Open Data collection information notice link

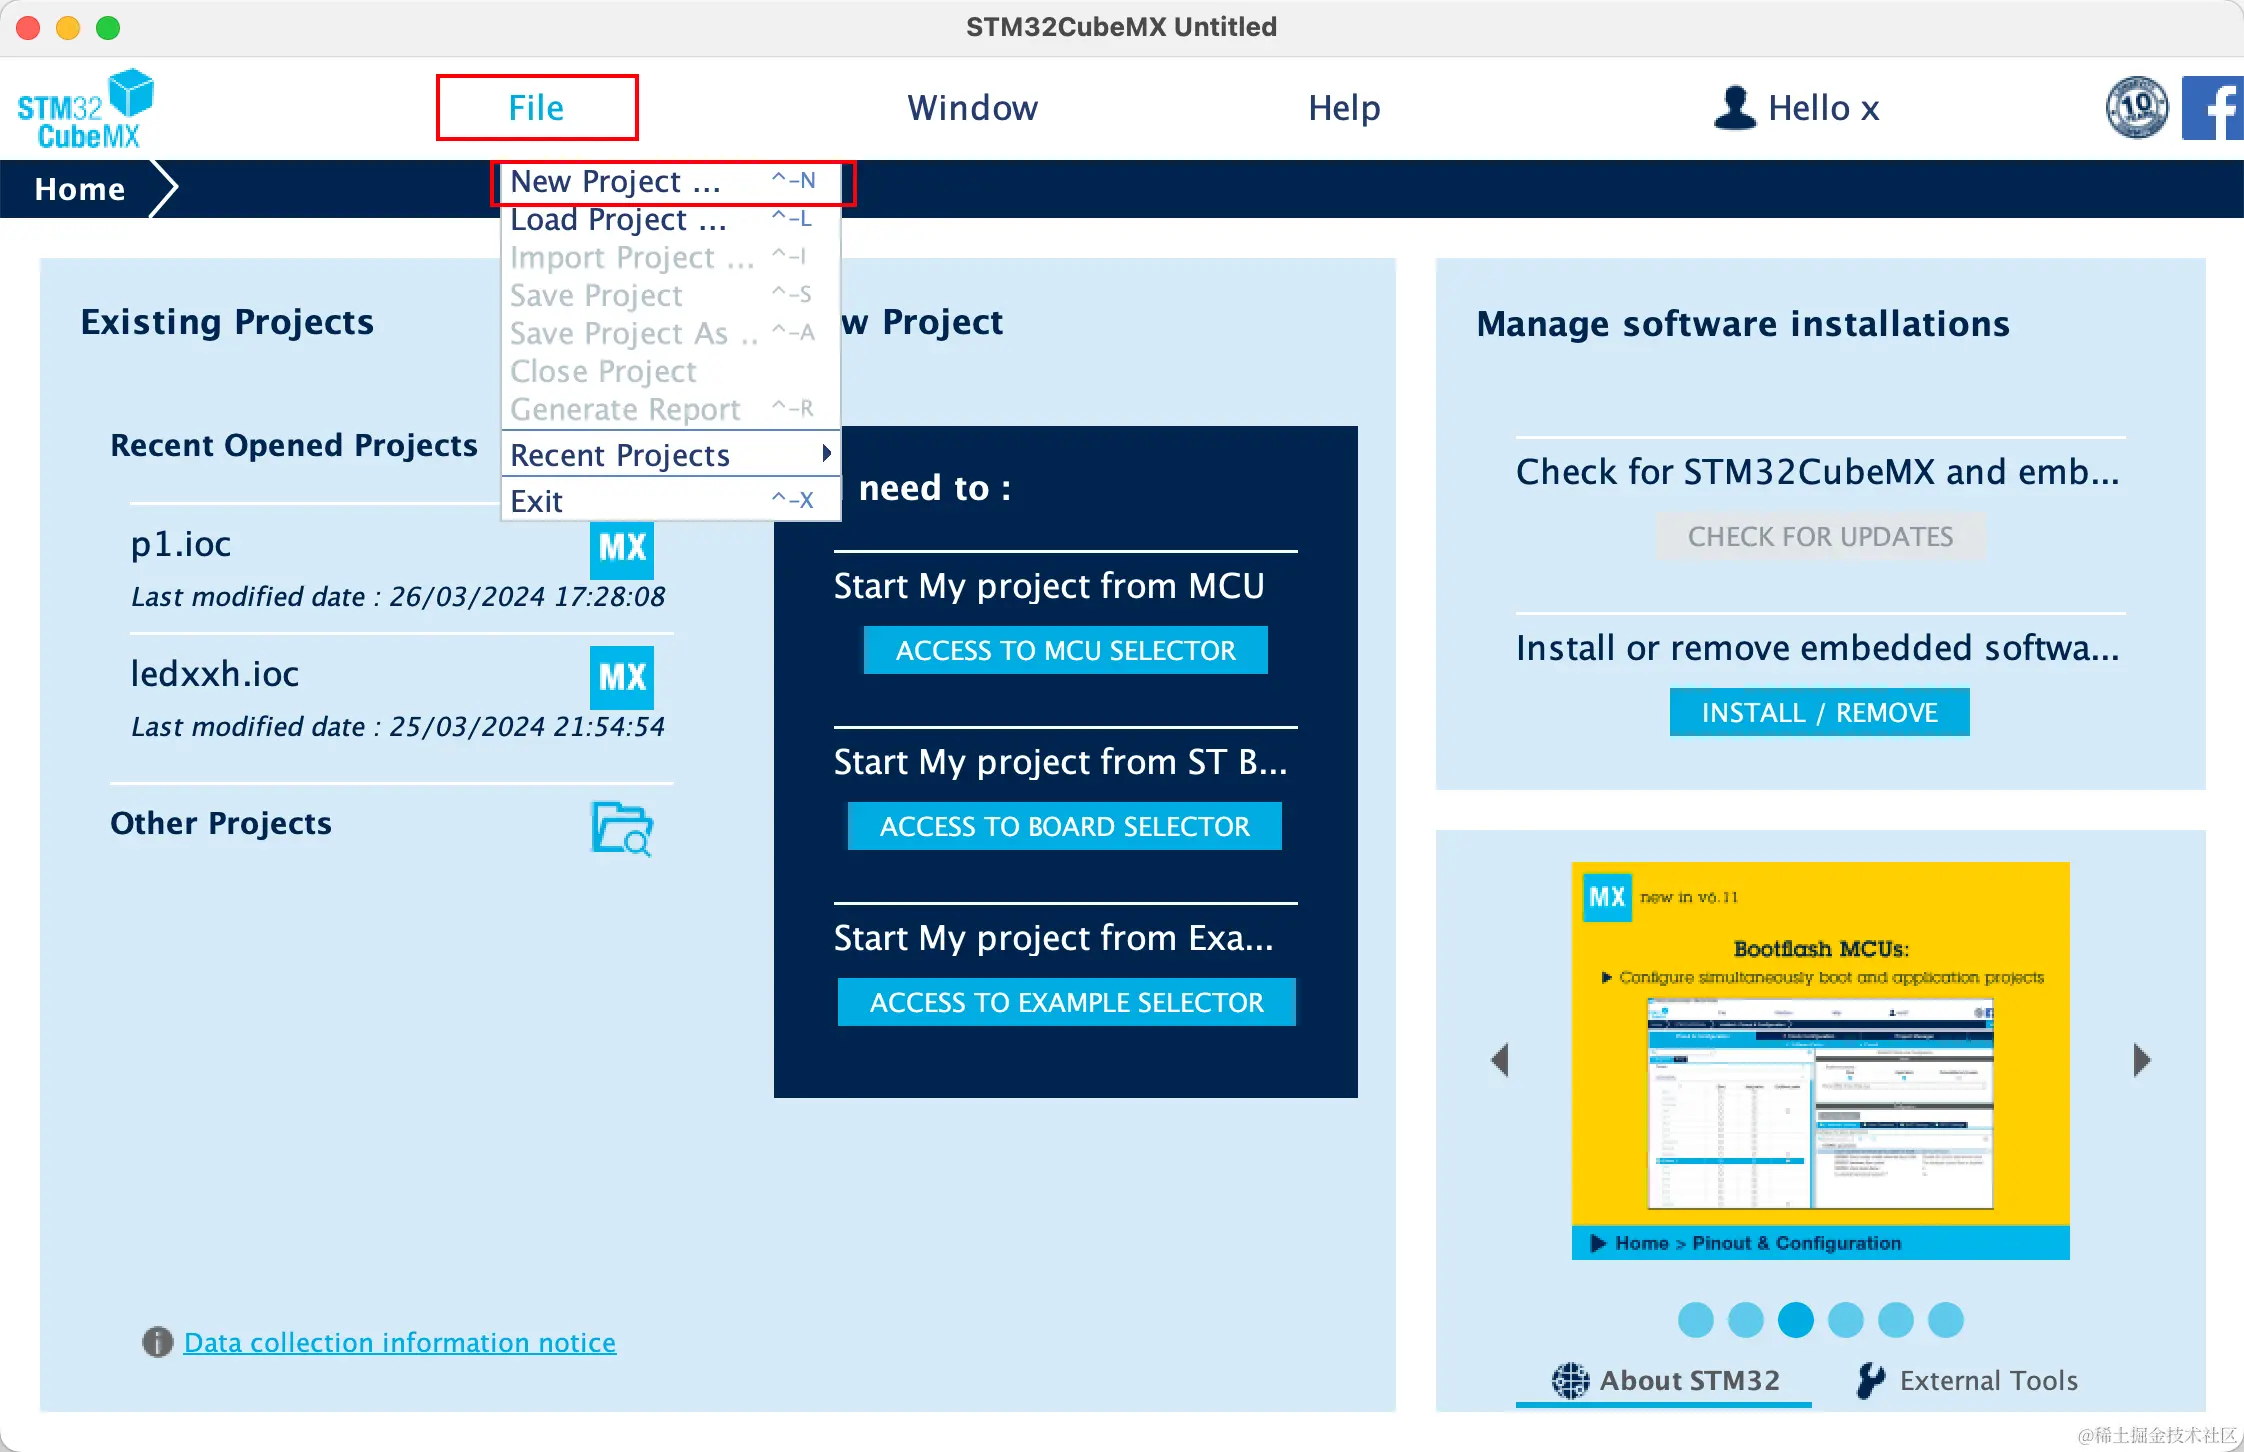click(x=400, y=1342)
